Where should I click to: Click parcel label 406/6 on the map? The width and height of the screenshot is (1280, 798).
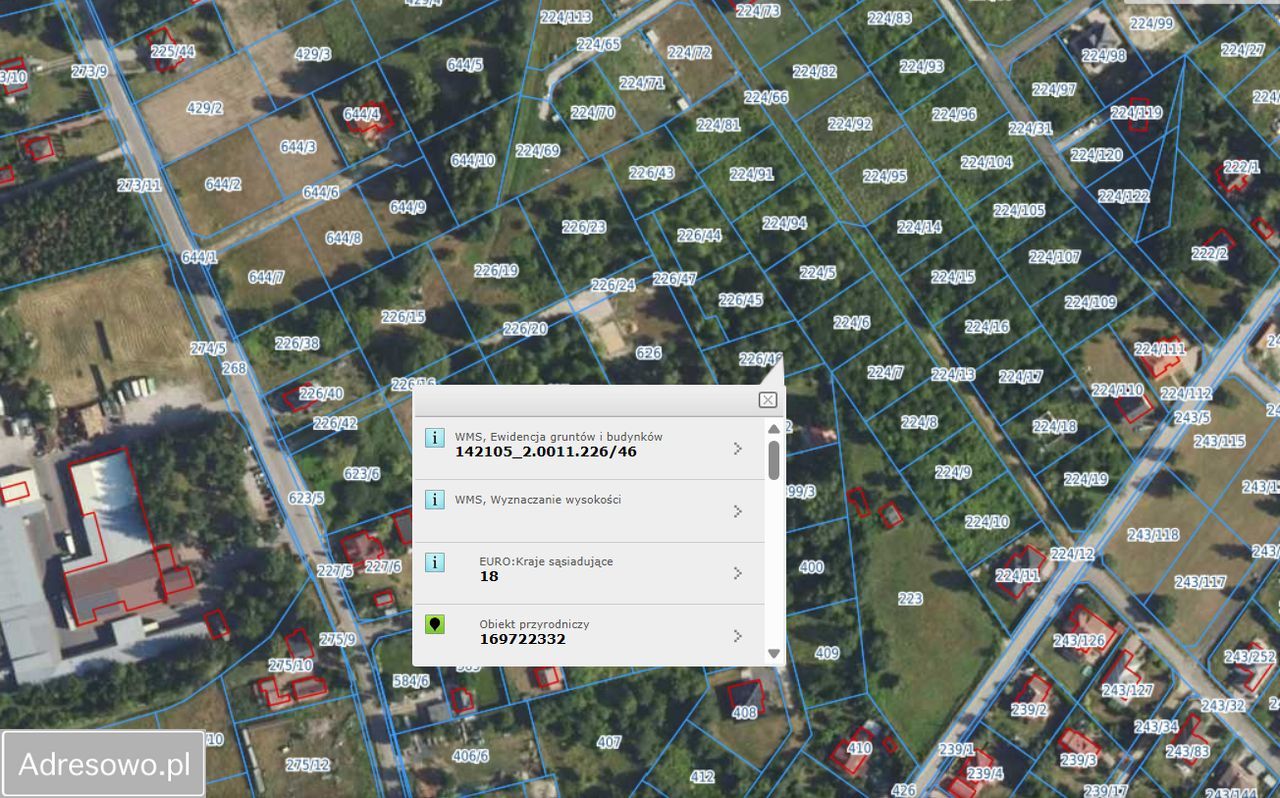470,756
